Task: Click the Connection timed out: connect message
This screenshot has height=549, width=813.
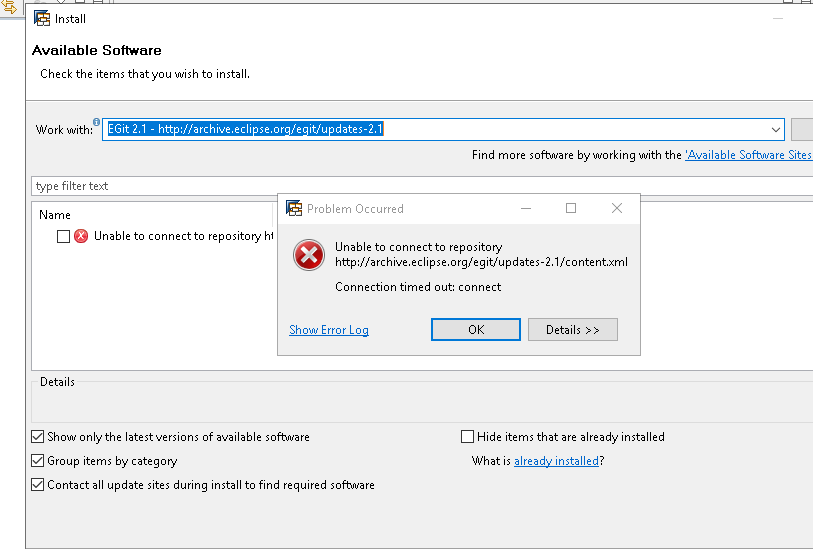Action: click(x=418, y=287)
